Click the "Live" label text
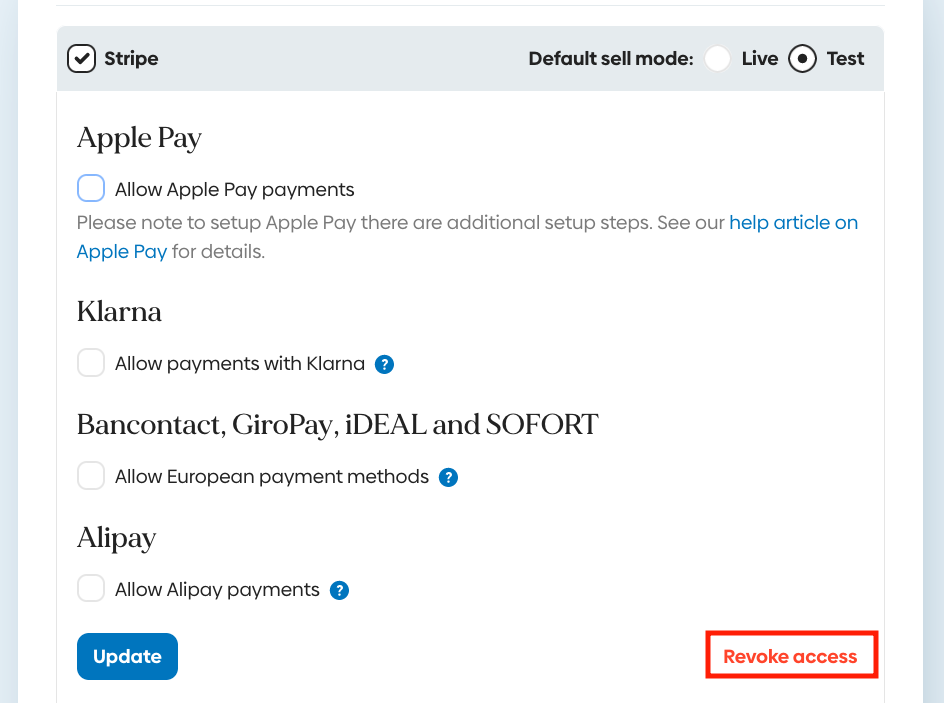 [759, 59]
